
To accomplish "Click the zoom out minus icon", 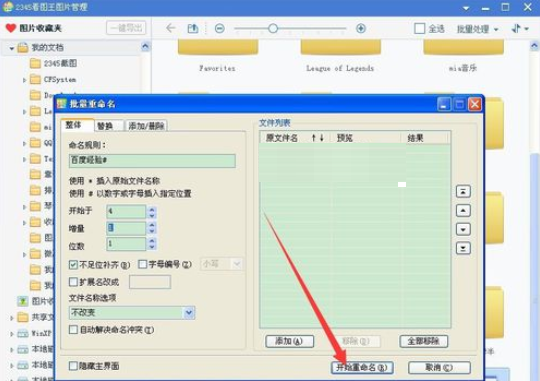I will 220,28.
